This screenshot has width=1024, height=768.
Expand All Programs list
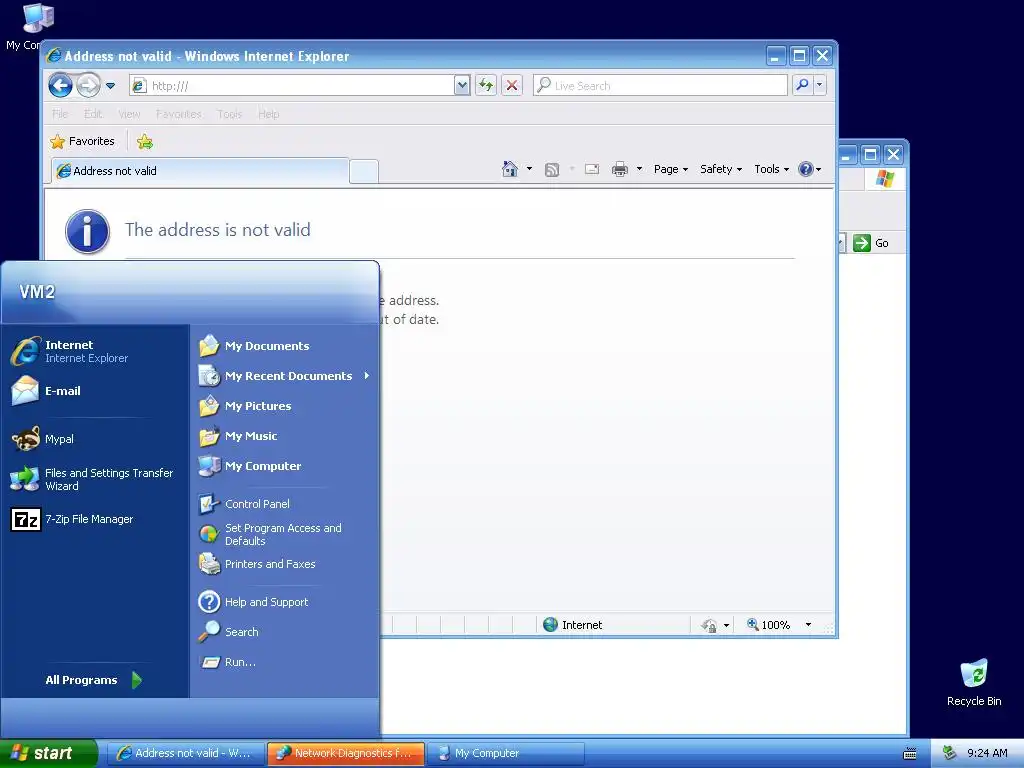click(x=95, y=680)
